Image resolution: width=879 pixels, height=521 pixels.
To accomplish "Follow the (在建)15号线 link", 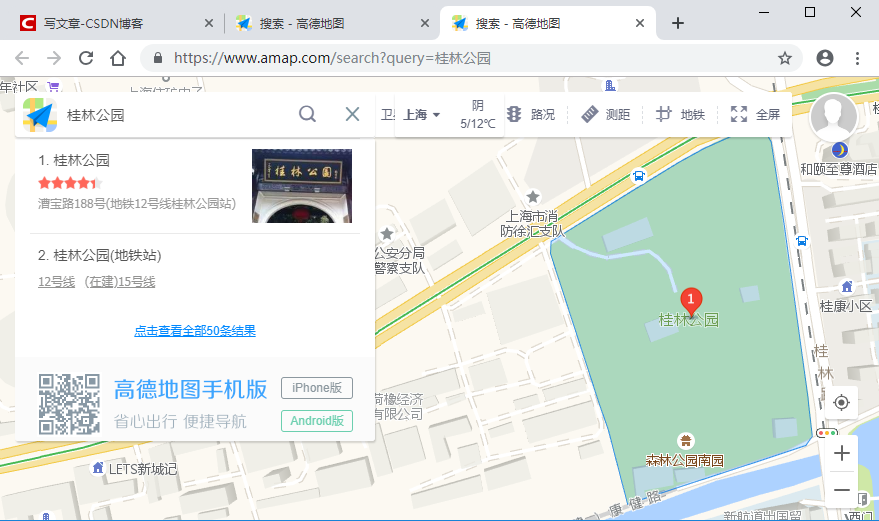I will (x=119, y=282).
